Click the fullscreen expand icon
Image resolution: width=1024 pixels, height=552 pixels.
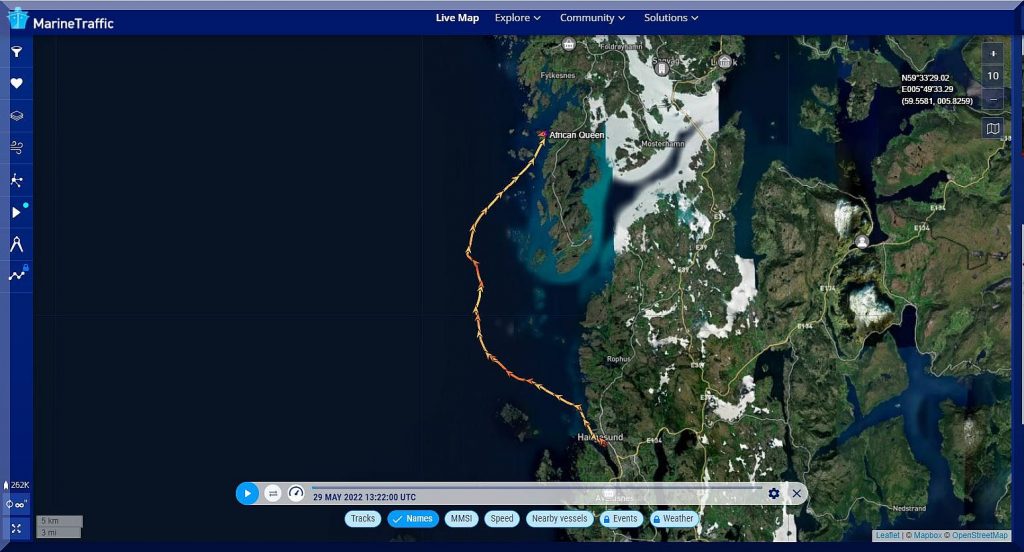click(x=16, y=528)
